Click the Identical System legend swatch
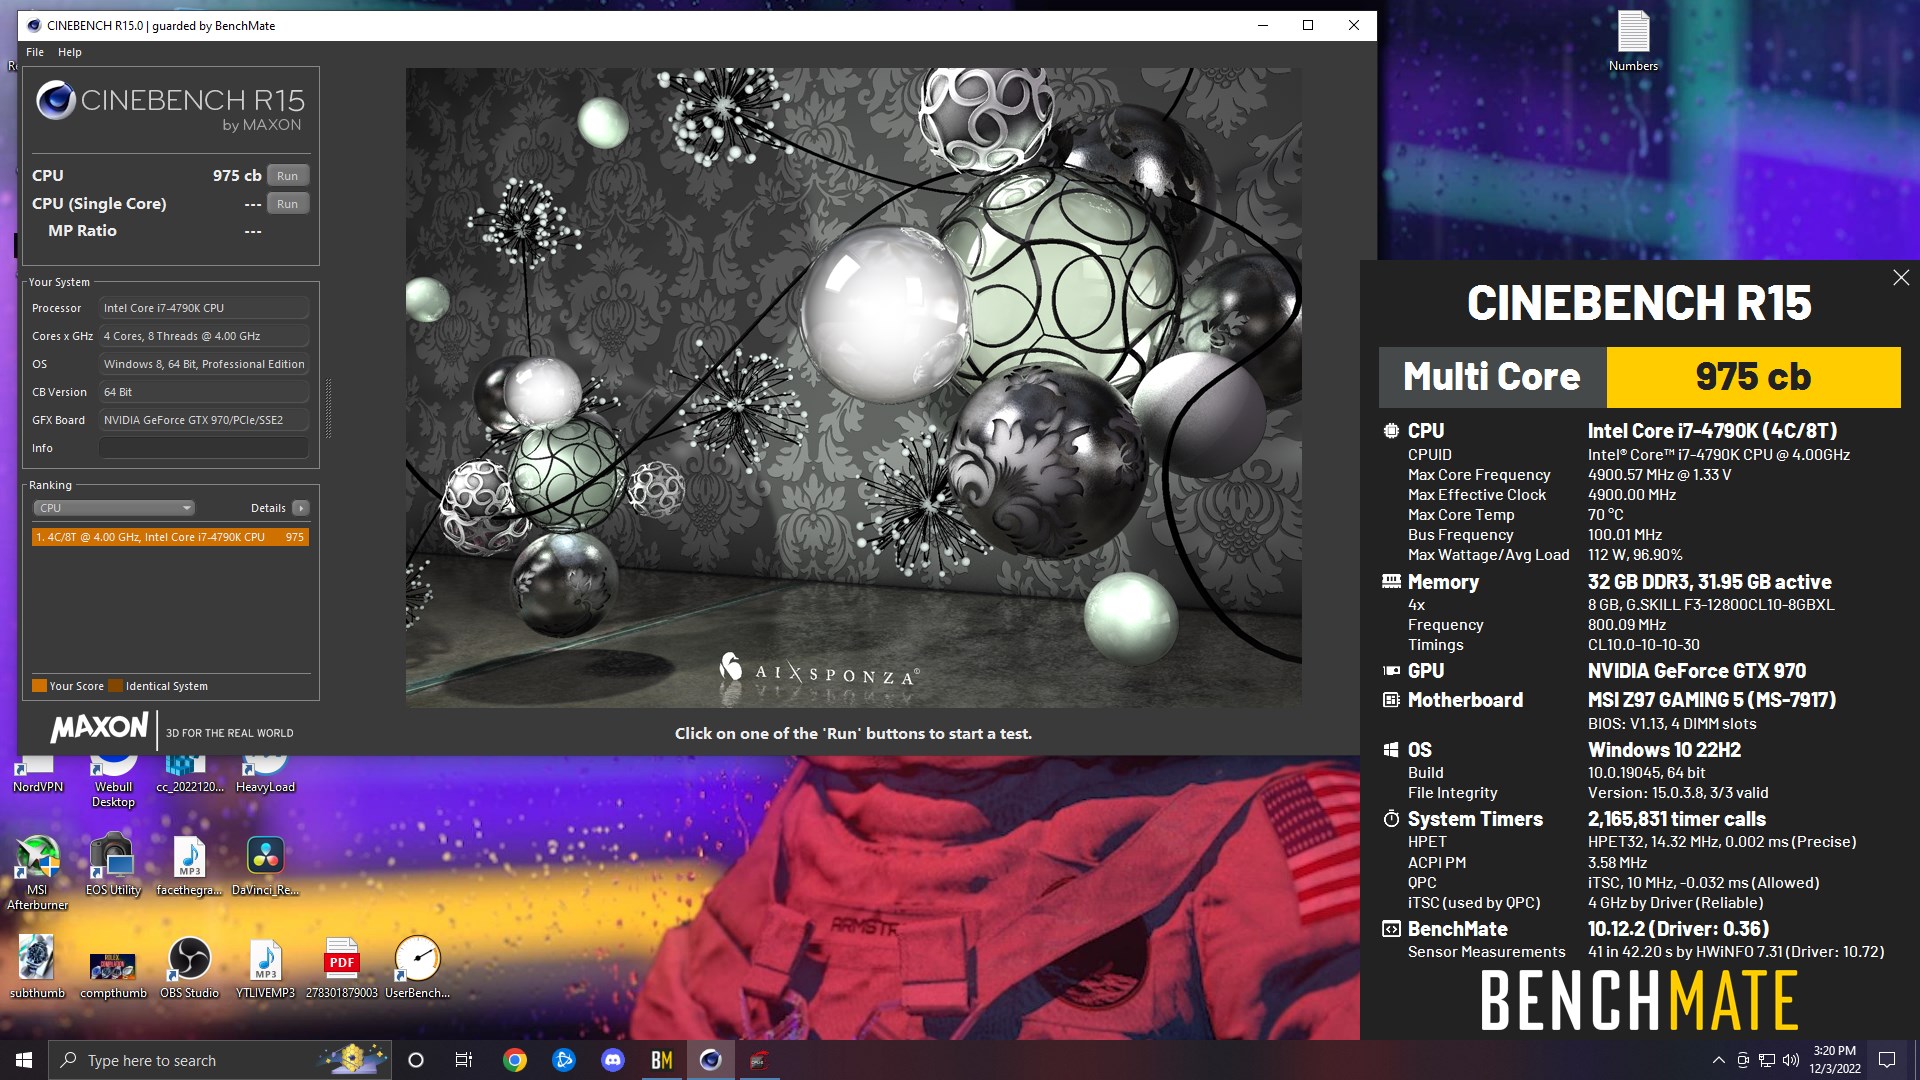The width and height of the screenshot is (1920, 1080). point(116,686)
